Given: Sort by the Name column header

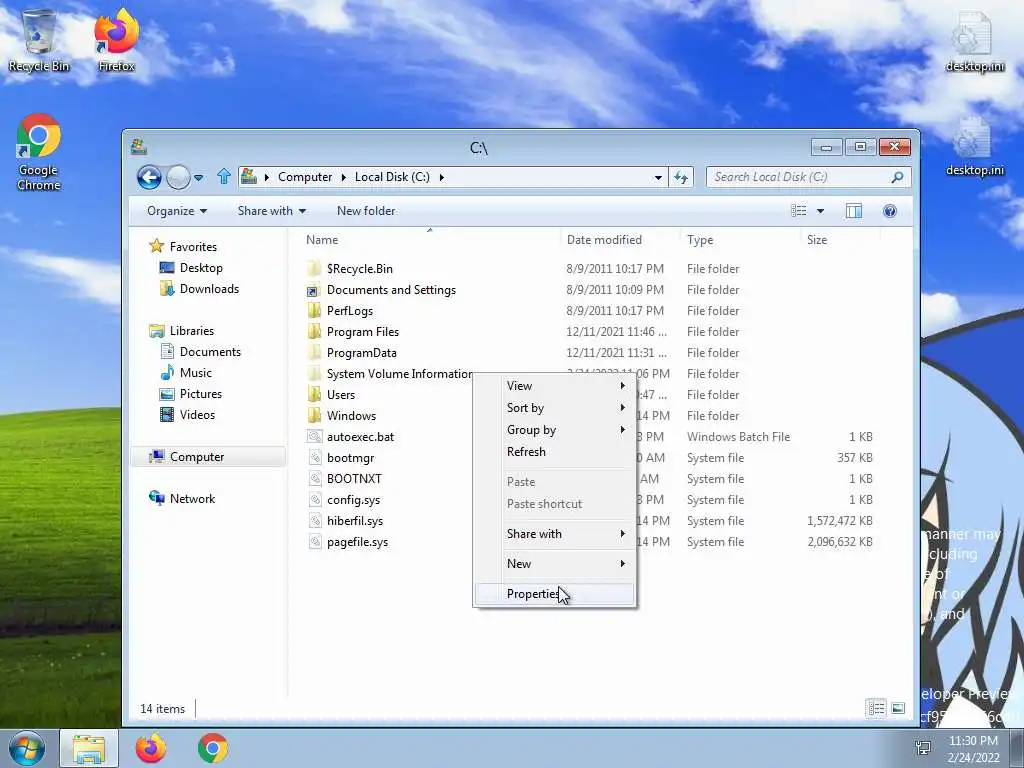Looking at the screenshot, I should 322,240.
